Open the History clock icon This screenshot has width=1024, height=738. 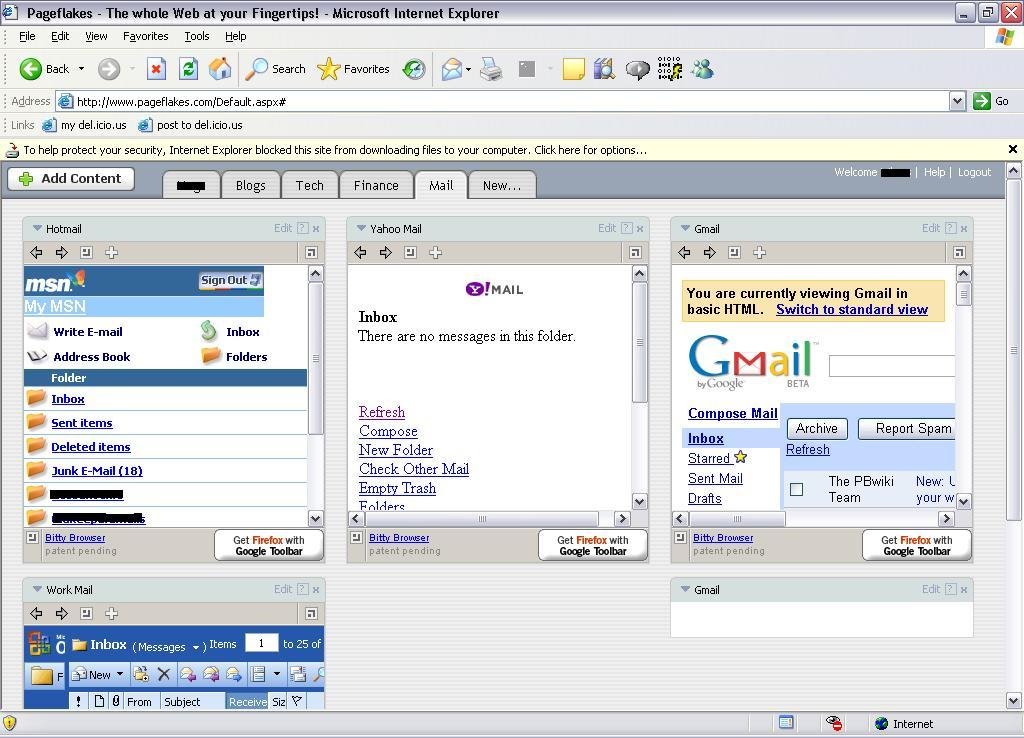[413, 69]
